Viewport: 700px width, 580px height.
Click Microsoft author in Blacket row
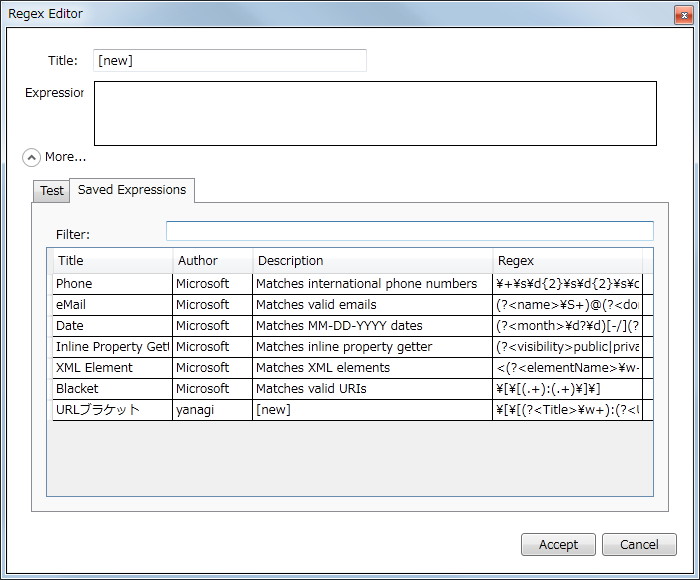coord(212,389)
